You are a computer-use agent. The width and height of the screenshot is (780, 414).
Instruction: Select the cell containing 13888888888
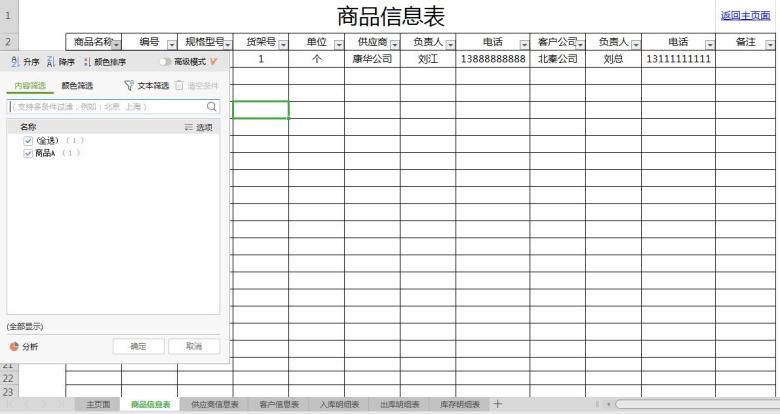point(493,59)
